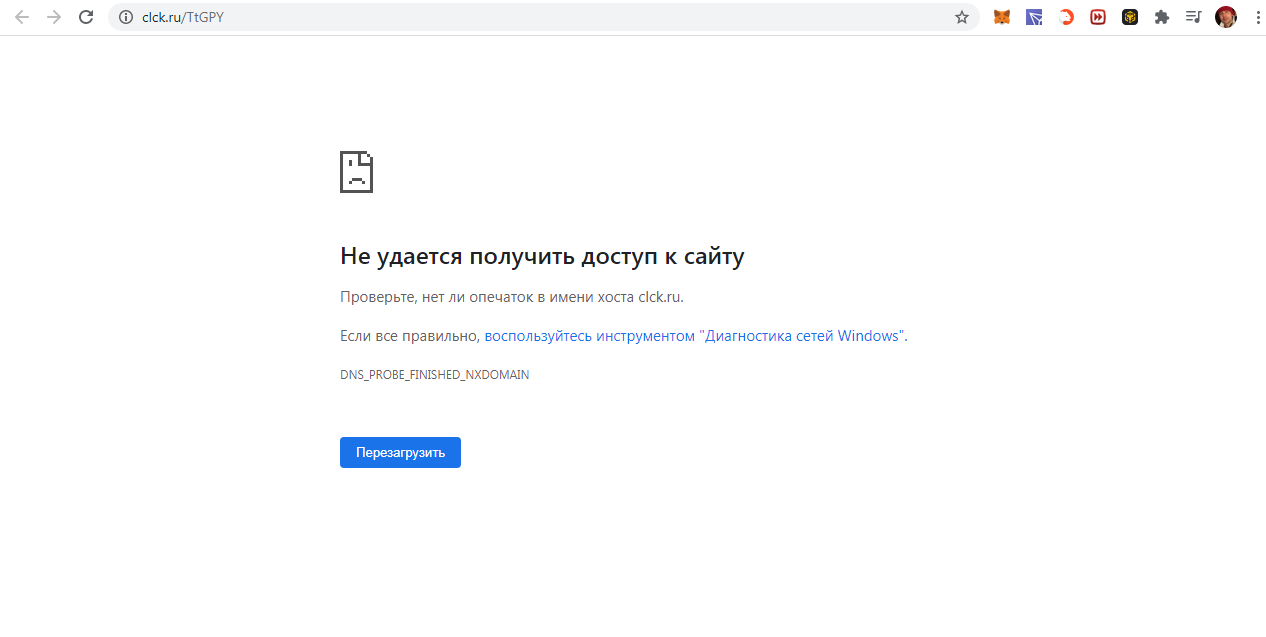Open Chrome three-dot menu
Screen dimensions: 1266x637
[x=1256, y=17]
